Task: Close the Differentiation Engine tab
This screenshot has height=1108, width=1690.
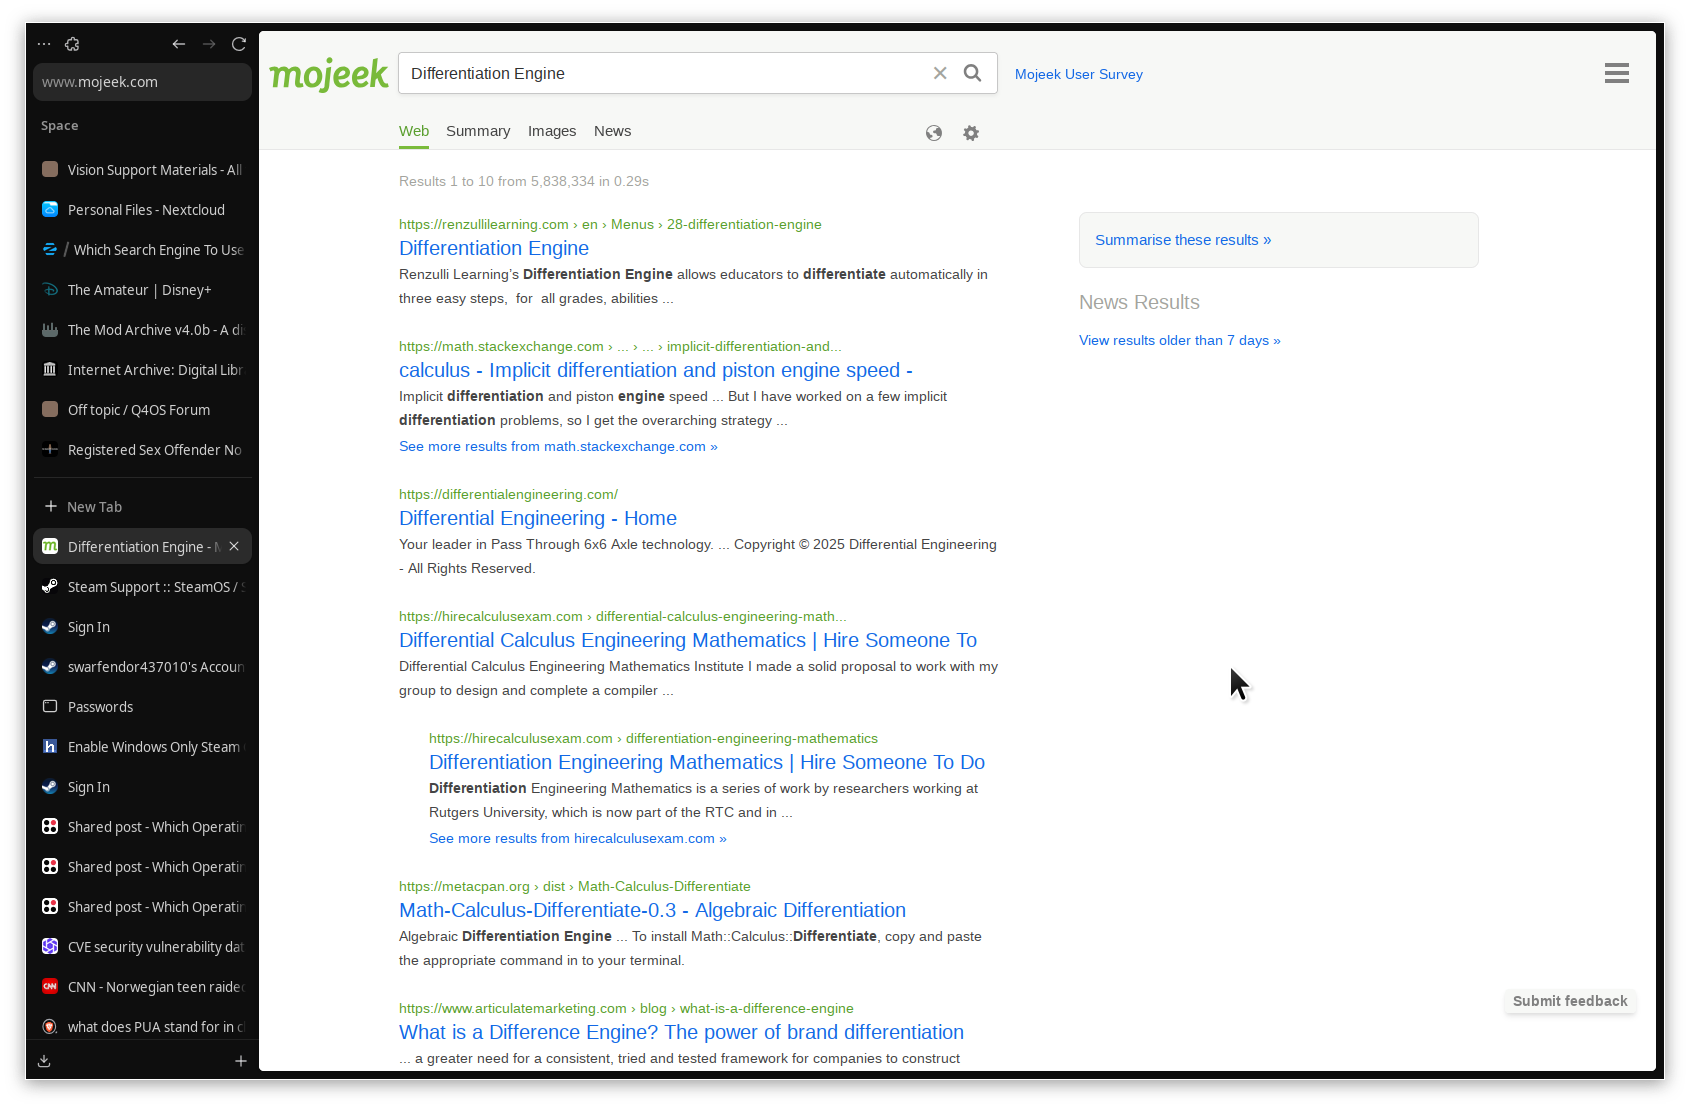Action: point(234,546)
